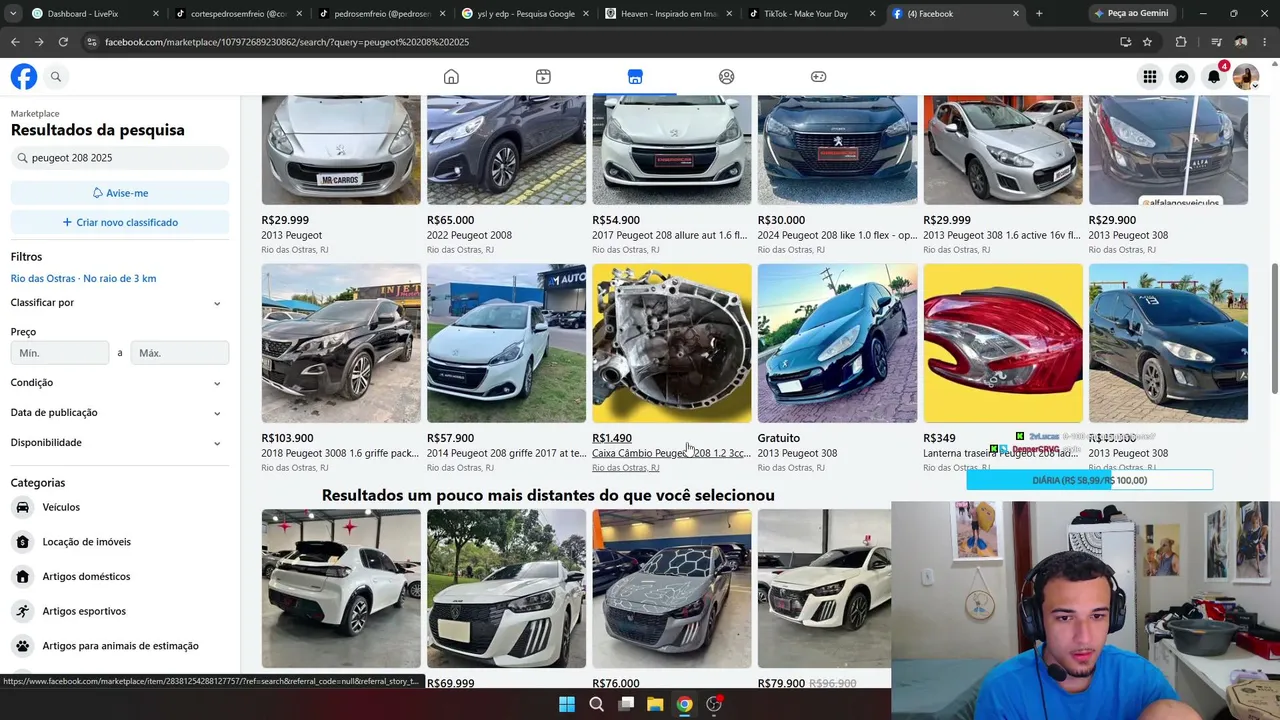Open the Marketplace storefront icon

coord(635,77)
